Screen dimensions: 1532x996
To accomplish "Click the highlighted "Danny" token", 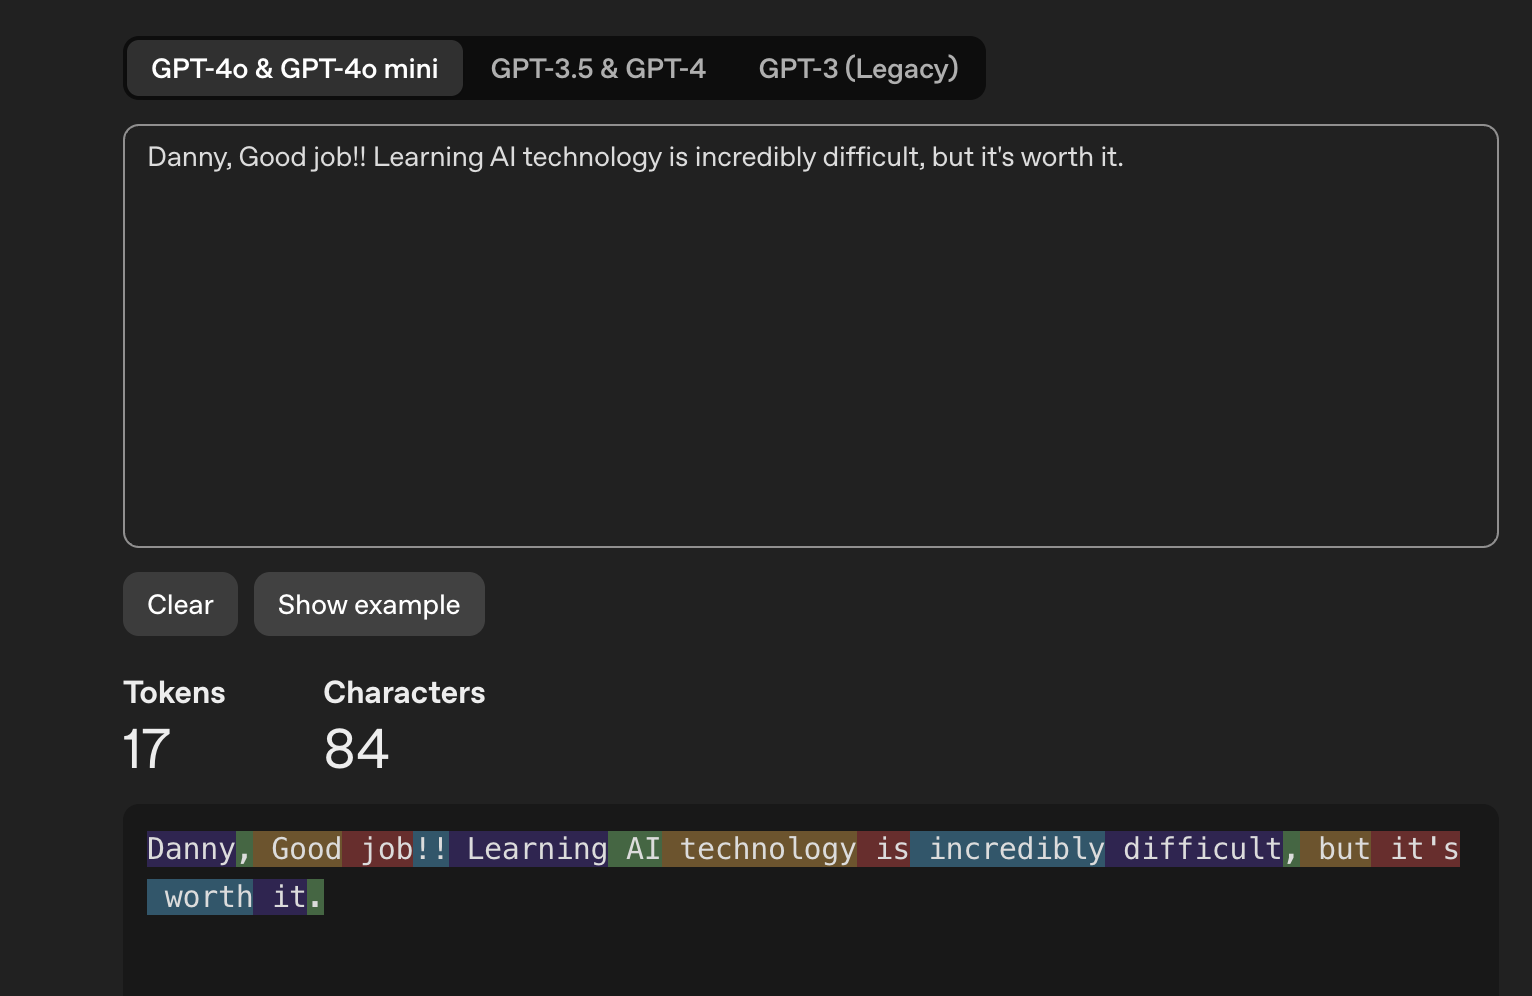I will (191, 849).
